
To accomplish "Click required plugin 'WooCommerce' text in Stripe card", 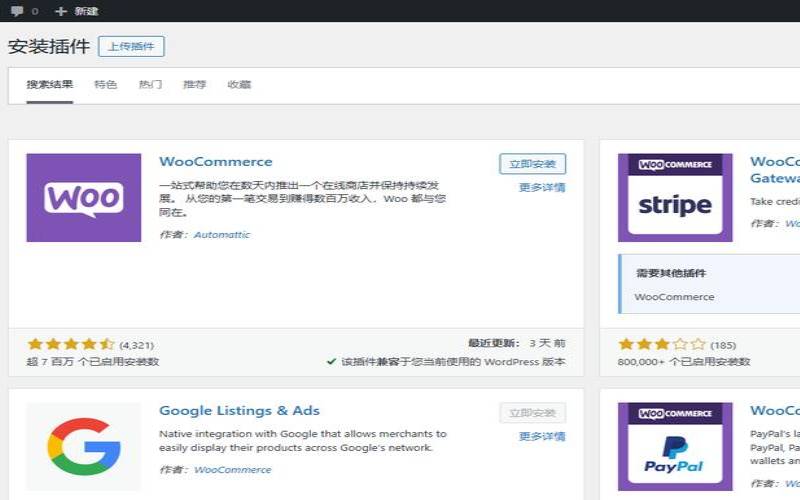I will (x=674, y=297).
